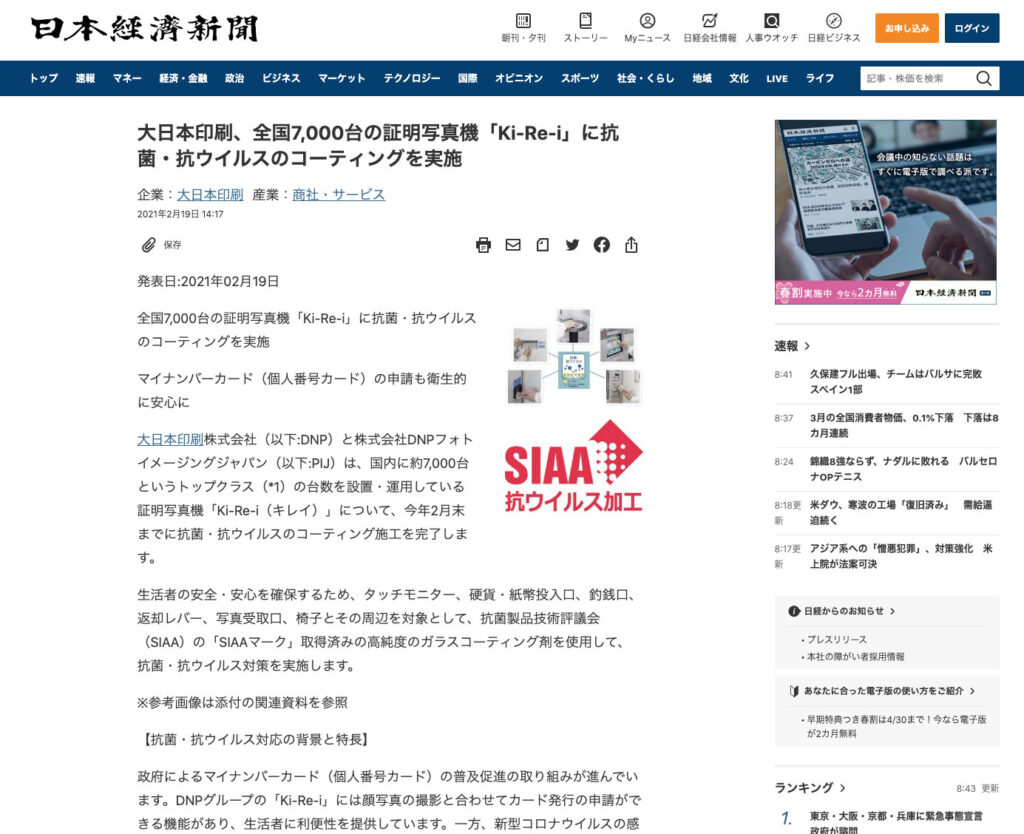1024x834 pixels.
Task: Select the line ※参考画像は添付の関連資料を参照
Action: point(242,703)
